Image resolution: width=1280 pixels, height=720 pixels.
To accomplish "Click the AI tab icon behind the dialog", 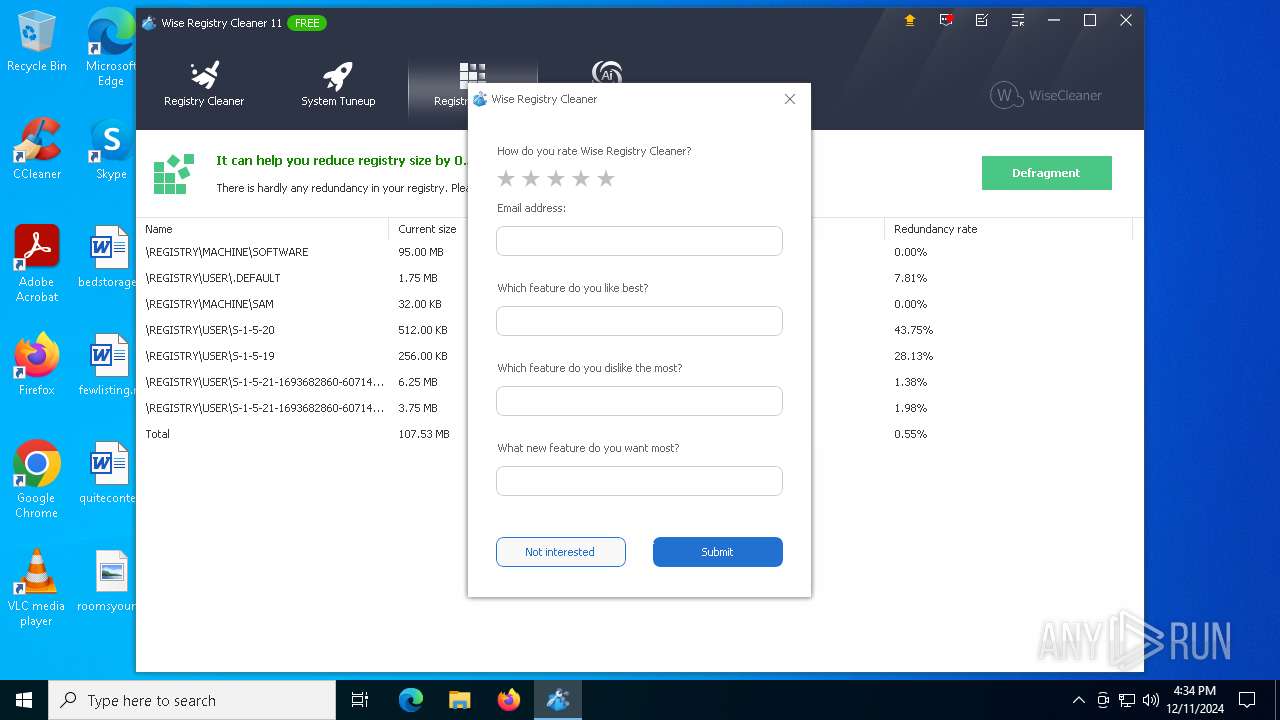I will (x=606, y=72).
